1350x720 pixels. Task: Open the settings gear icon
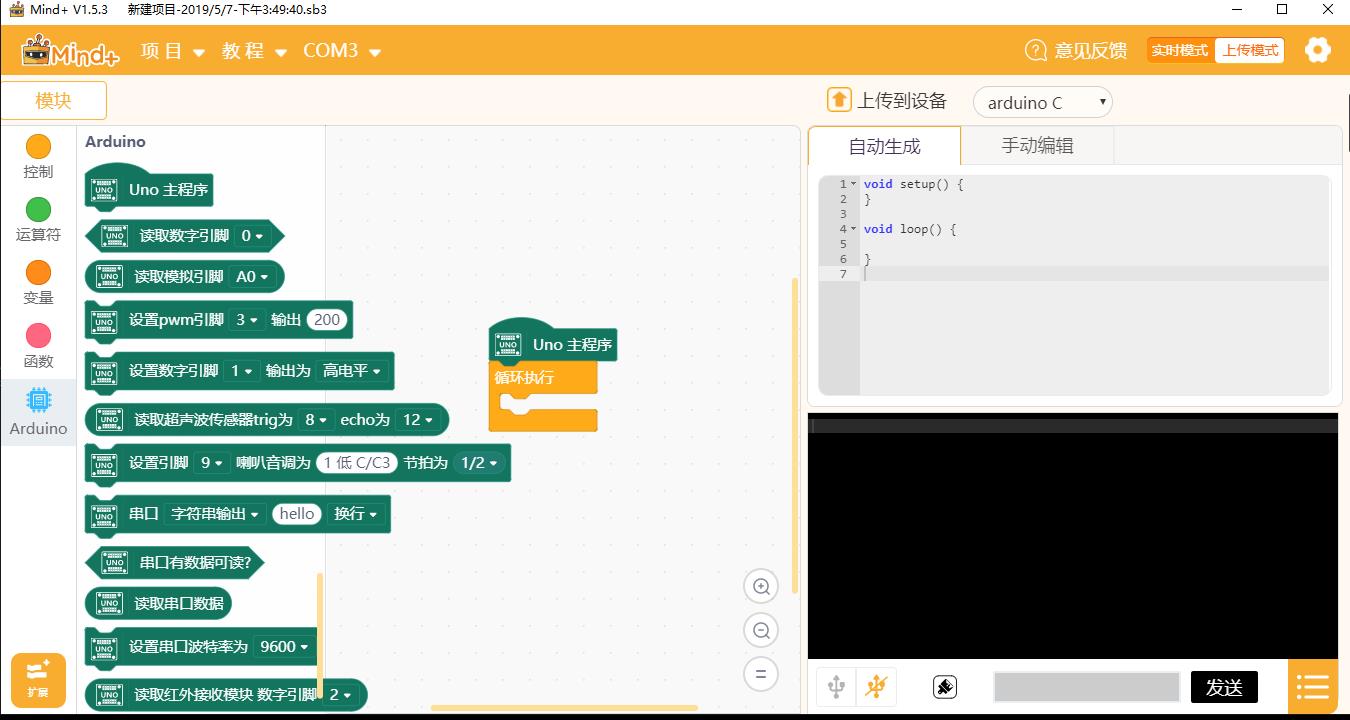[x=1318, y=50]
